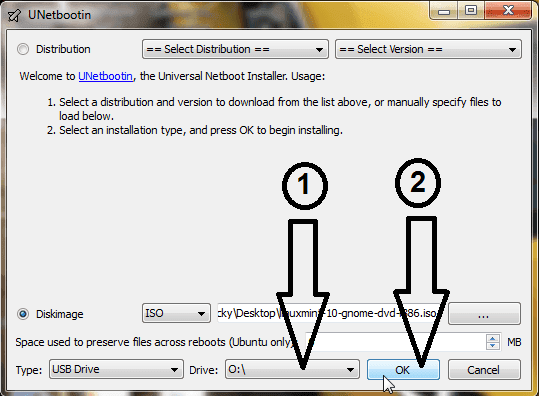This screenshot has height=396, width=540.
Task: Click the 'Drive:' label
Action: point(204,370)
